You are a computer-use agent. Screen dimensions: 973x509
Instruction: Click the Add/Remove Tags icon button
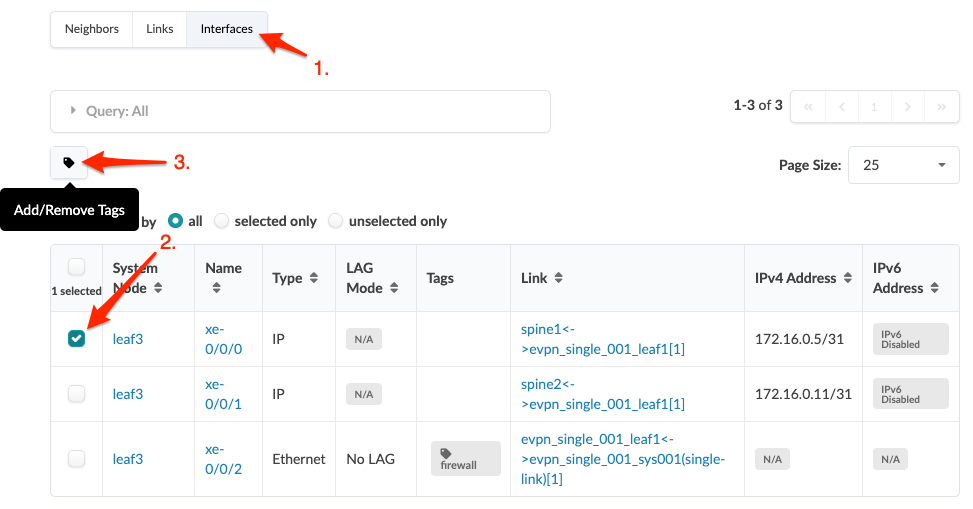pyautogui.click(x=69, y=162)
